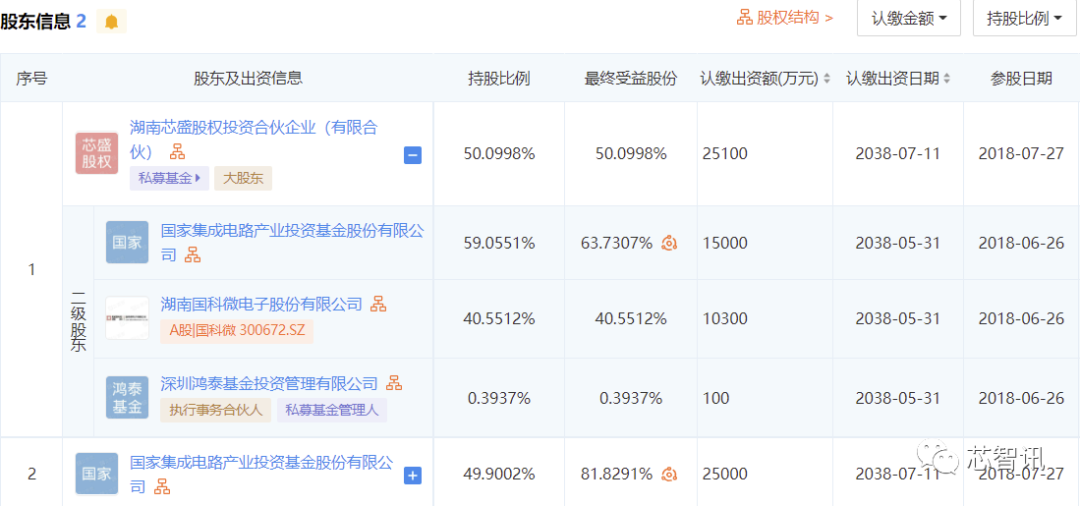The height and width of the screenshot is (506, 1080).
Task: Open 湖南国科微电子股份有限公司 link
Action: point(262,303)
